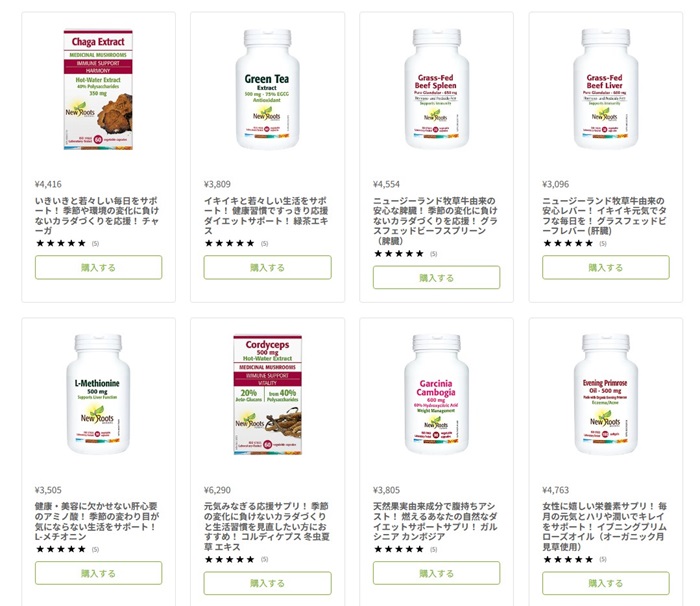This screenshot has width=700, height=606.
Task: Open the Grass-Fed Beef Spleen bottle image
Action: pyautogui.click(x=436, y=89)
